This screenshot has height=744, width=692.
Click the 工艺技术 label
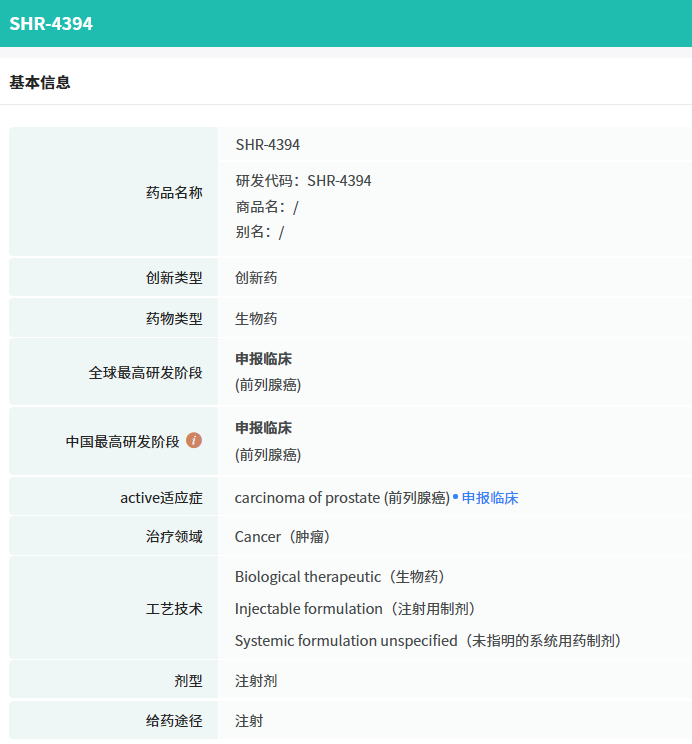point(174,608)
